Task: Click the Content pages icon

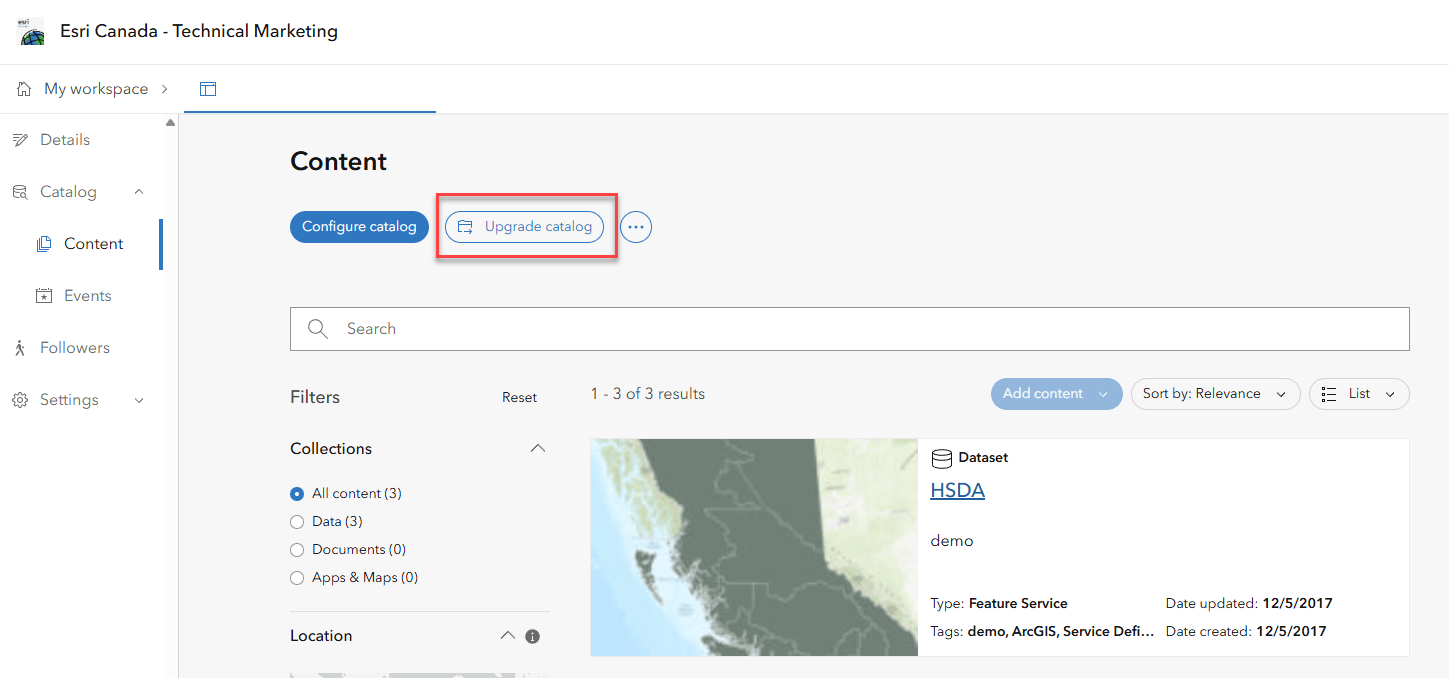Action: [x=44, y=244]
